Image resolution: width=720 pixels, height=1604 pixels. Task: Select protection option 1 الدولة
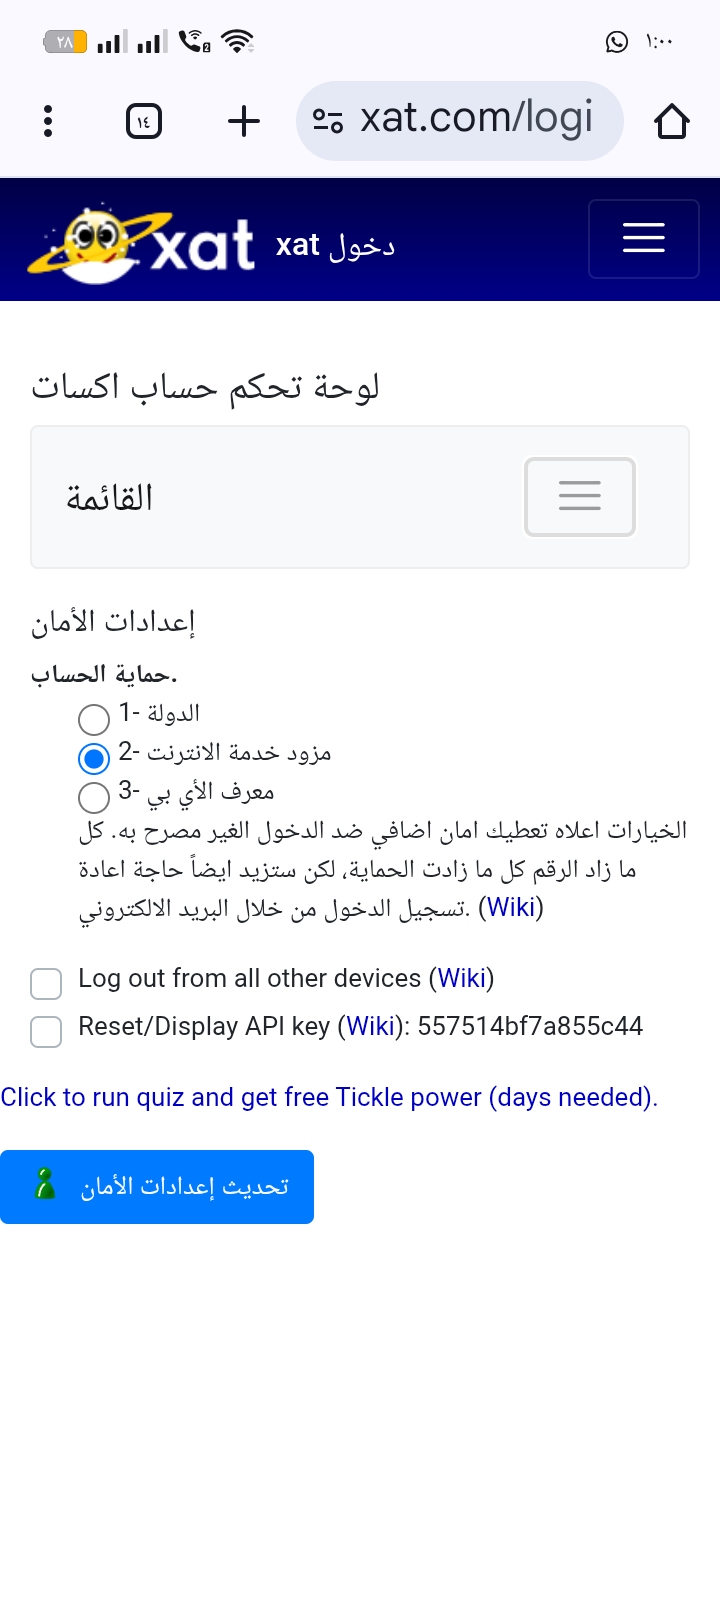tap(94, 718)
